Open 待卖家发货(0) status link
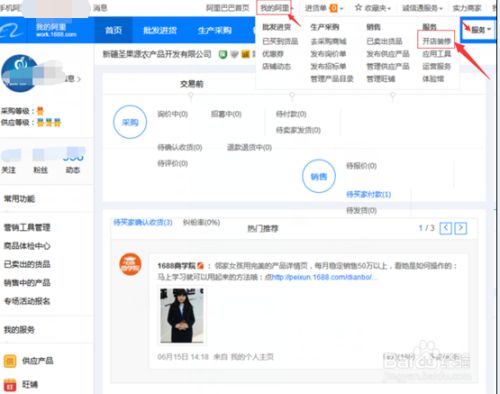500x394 pixels. click(x=298, y=130)
